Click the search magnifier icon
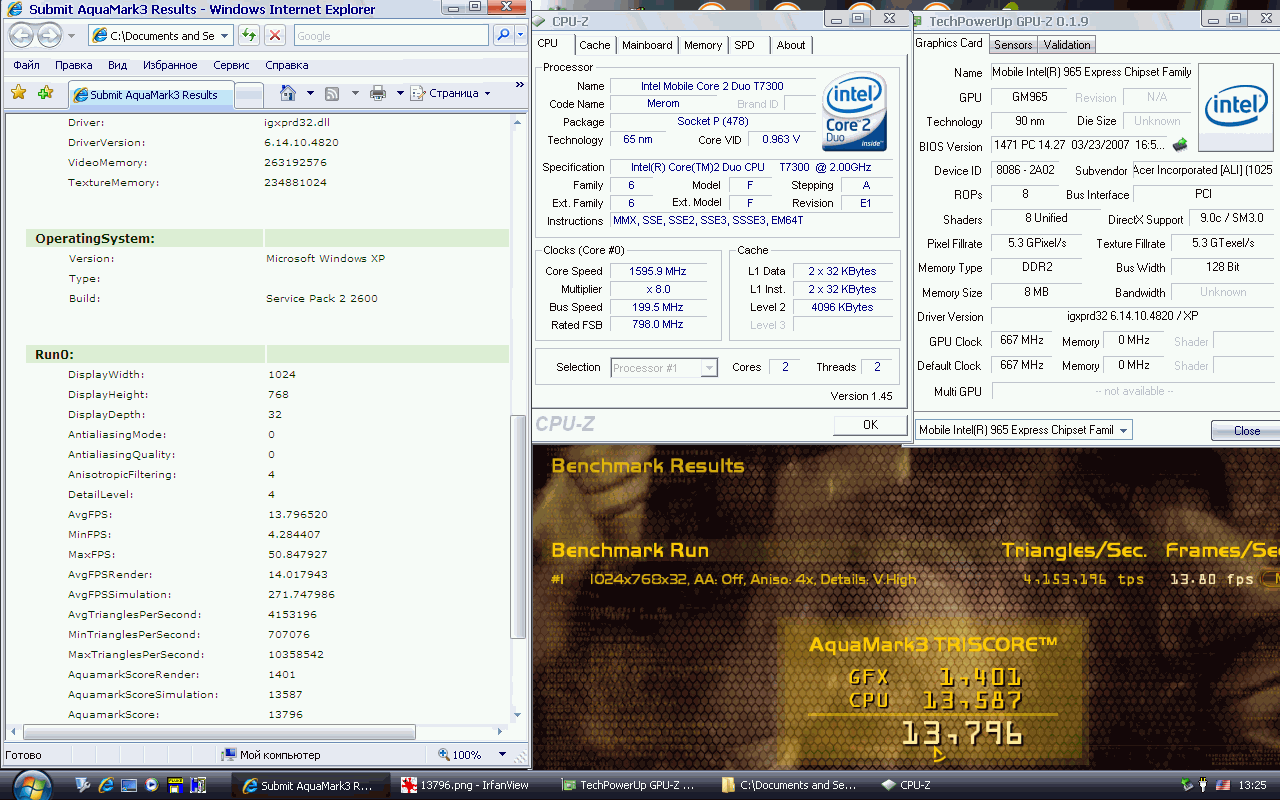 504,35
